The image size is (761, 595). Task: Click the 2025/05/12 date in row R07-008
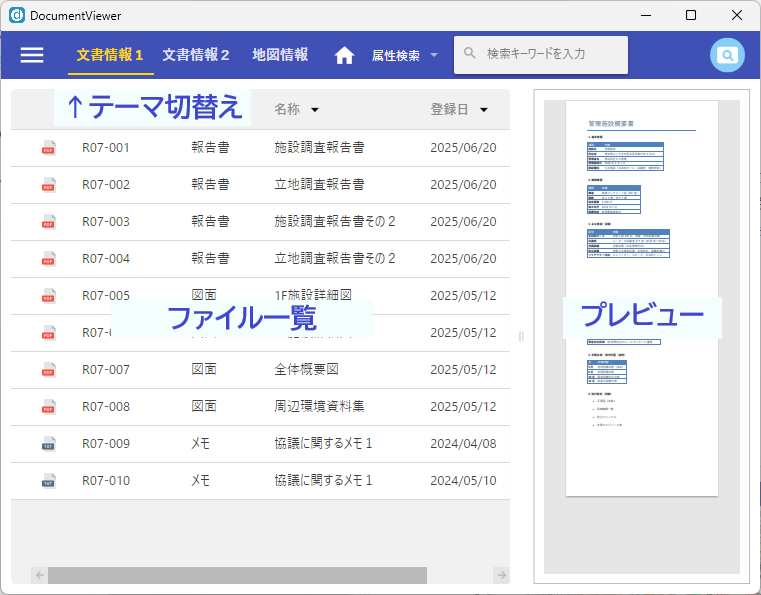coord(463,407)
